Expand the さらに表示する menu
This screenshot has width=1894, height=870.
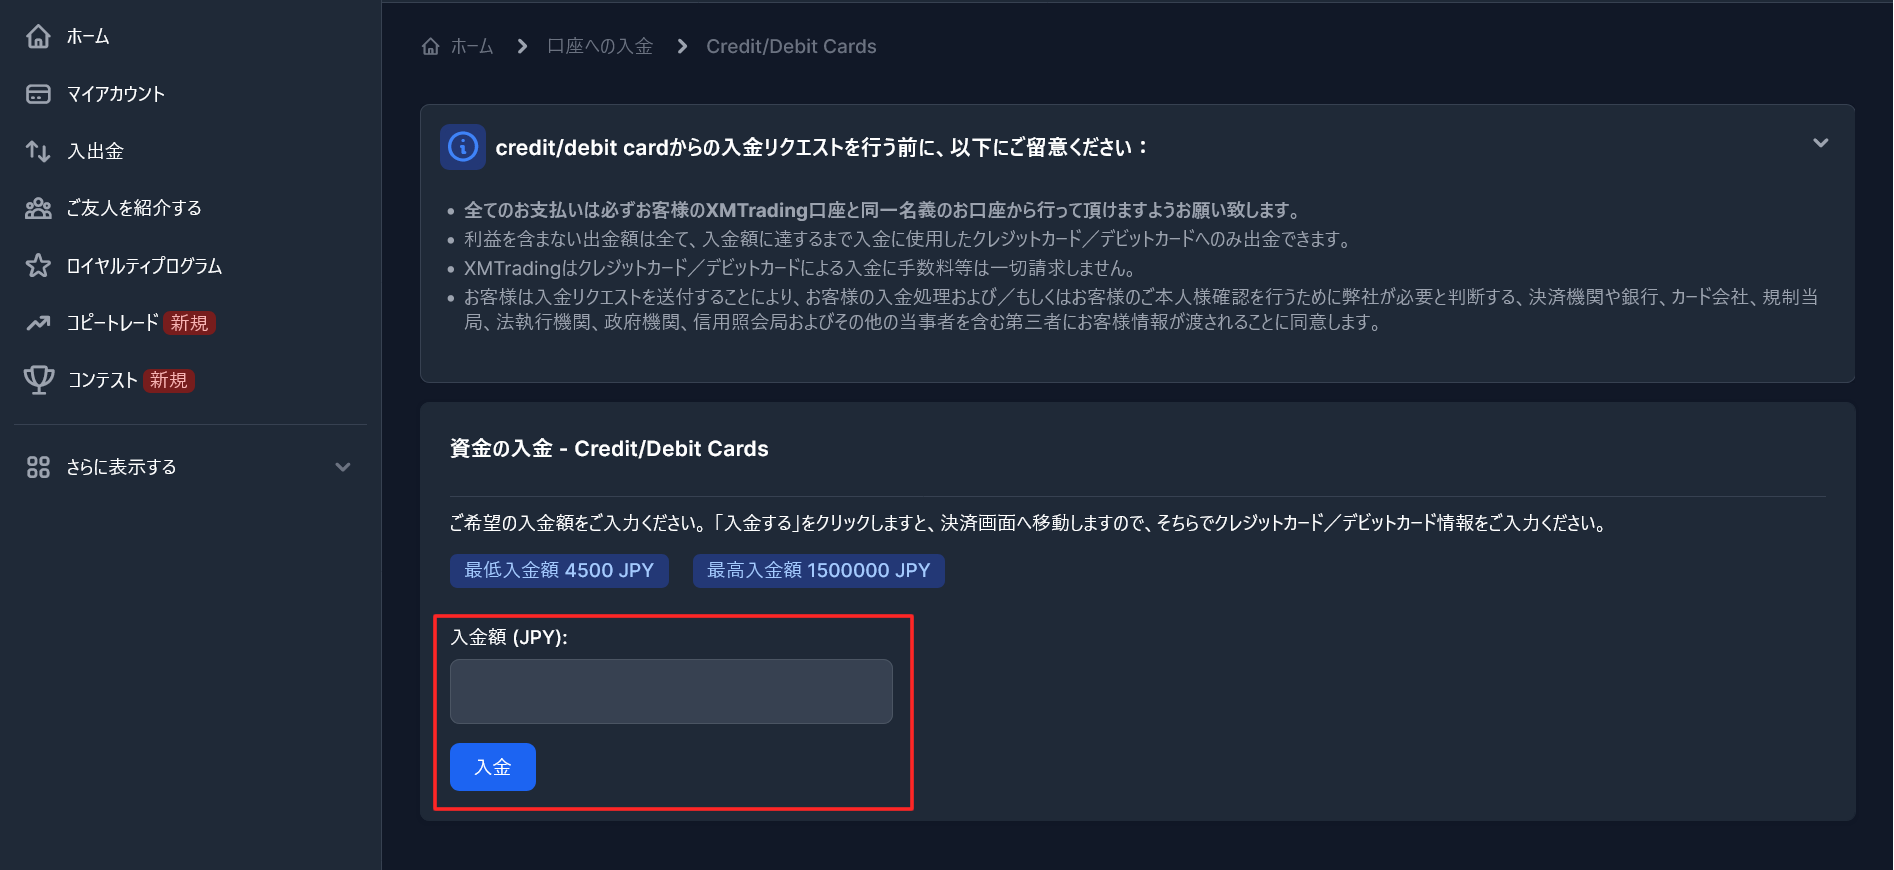click(343, 466)
